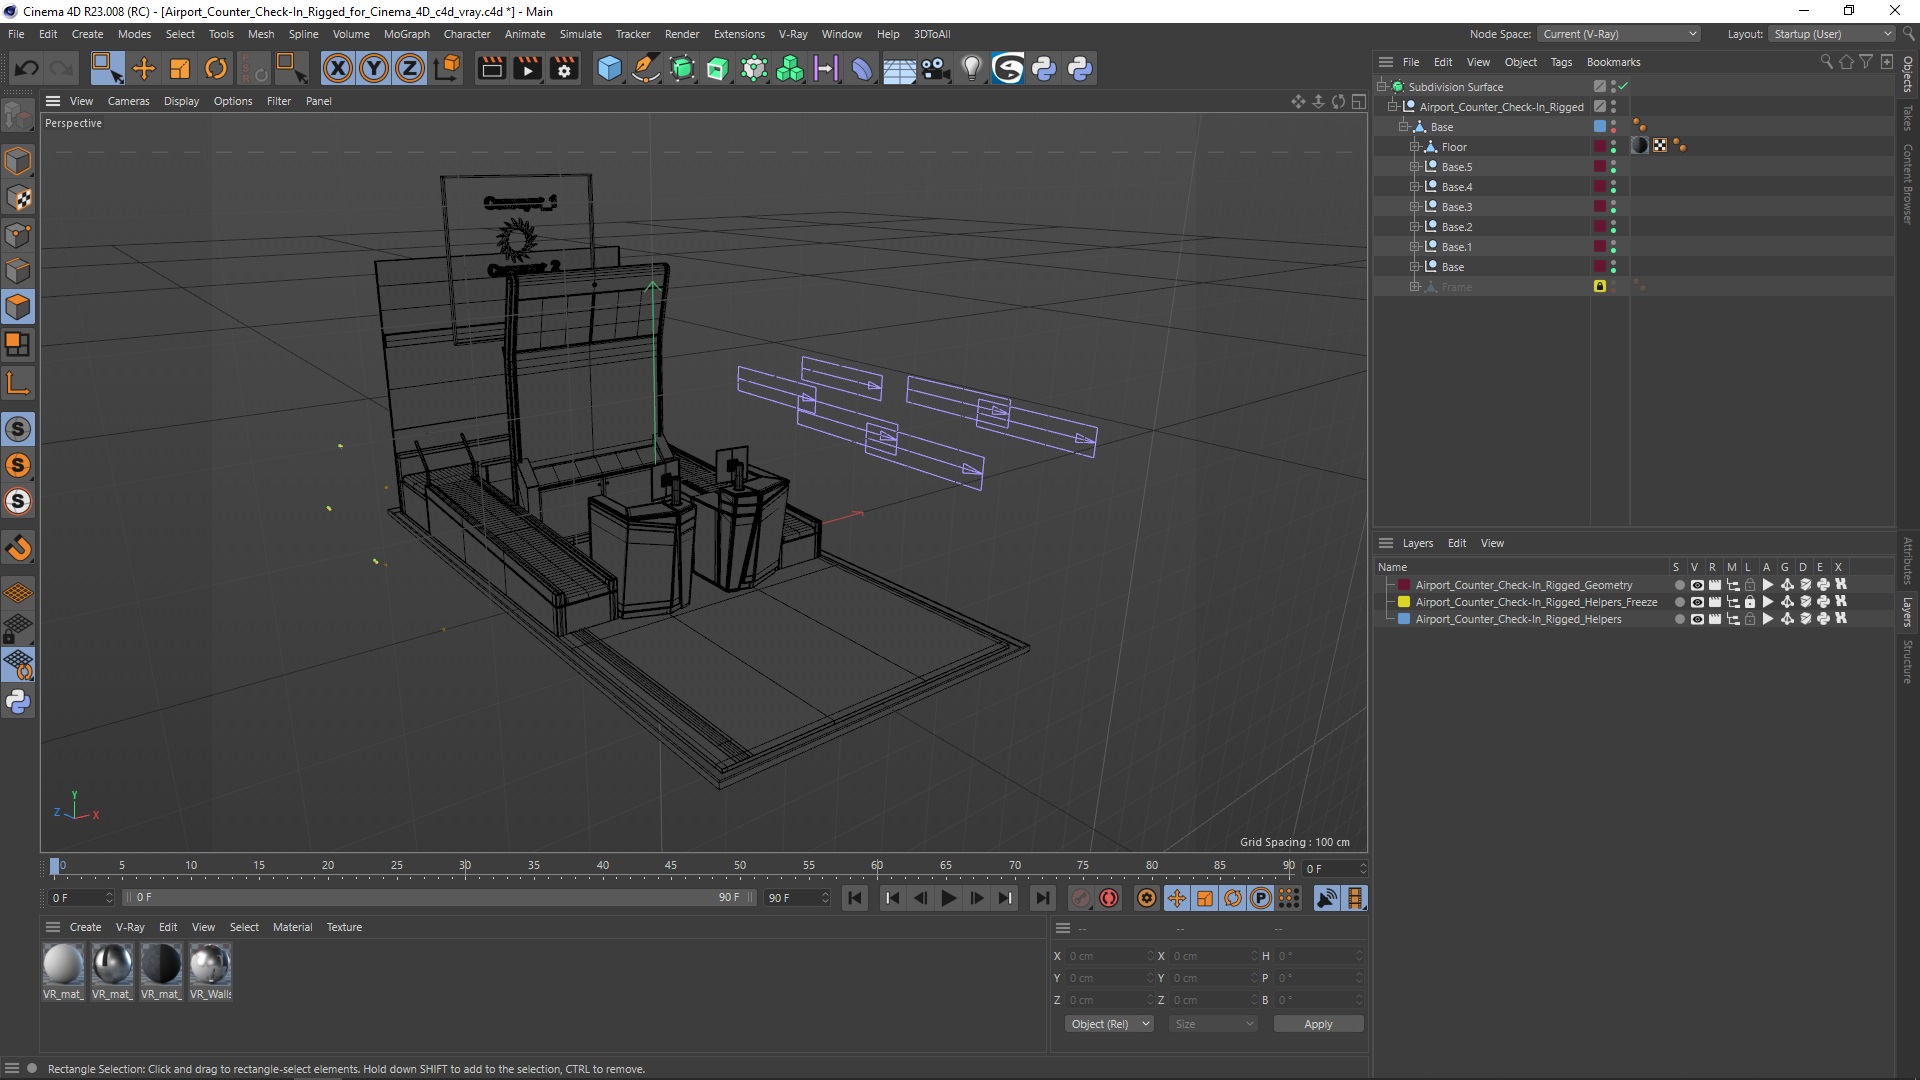Open Layers menu in layer manager

tap(1417, 543)
